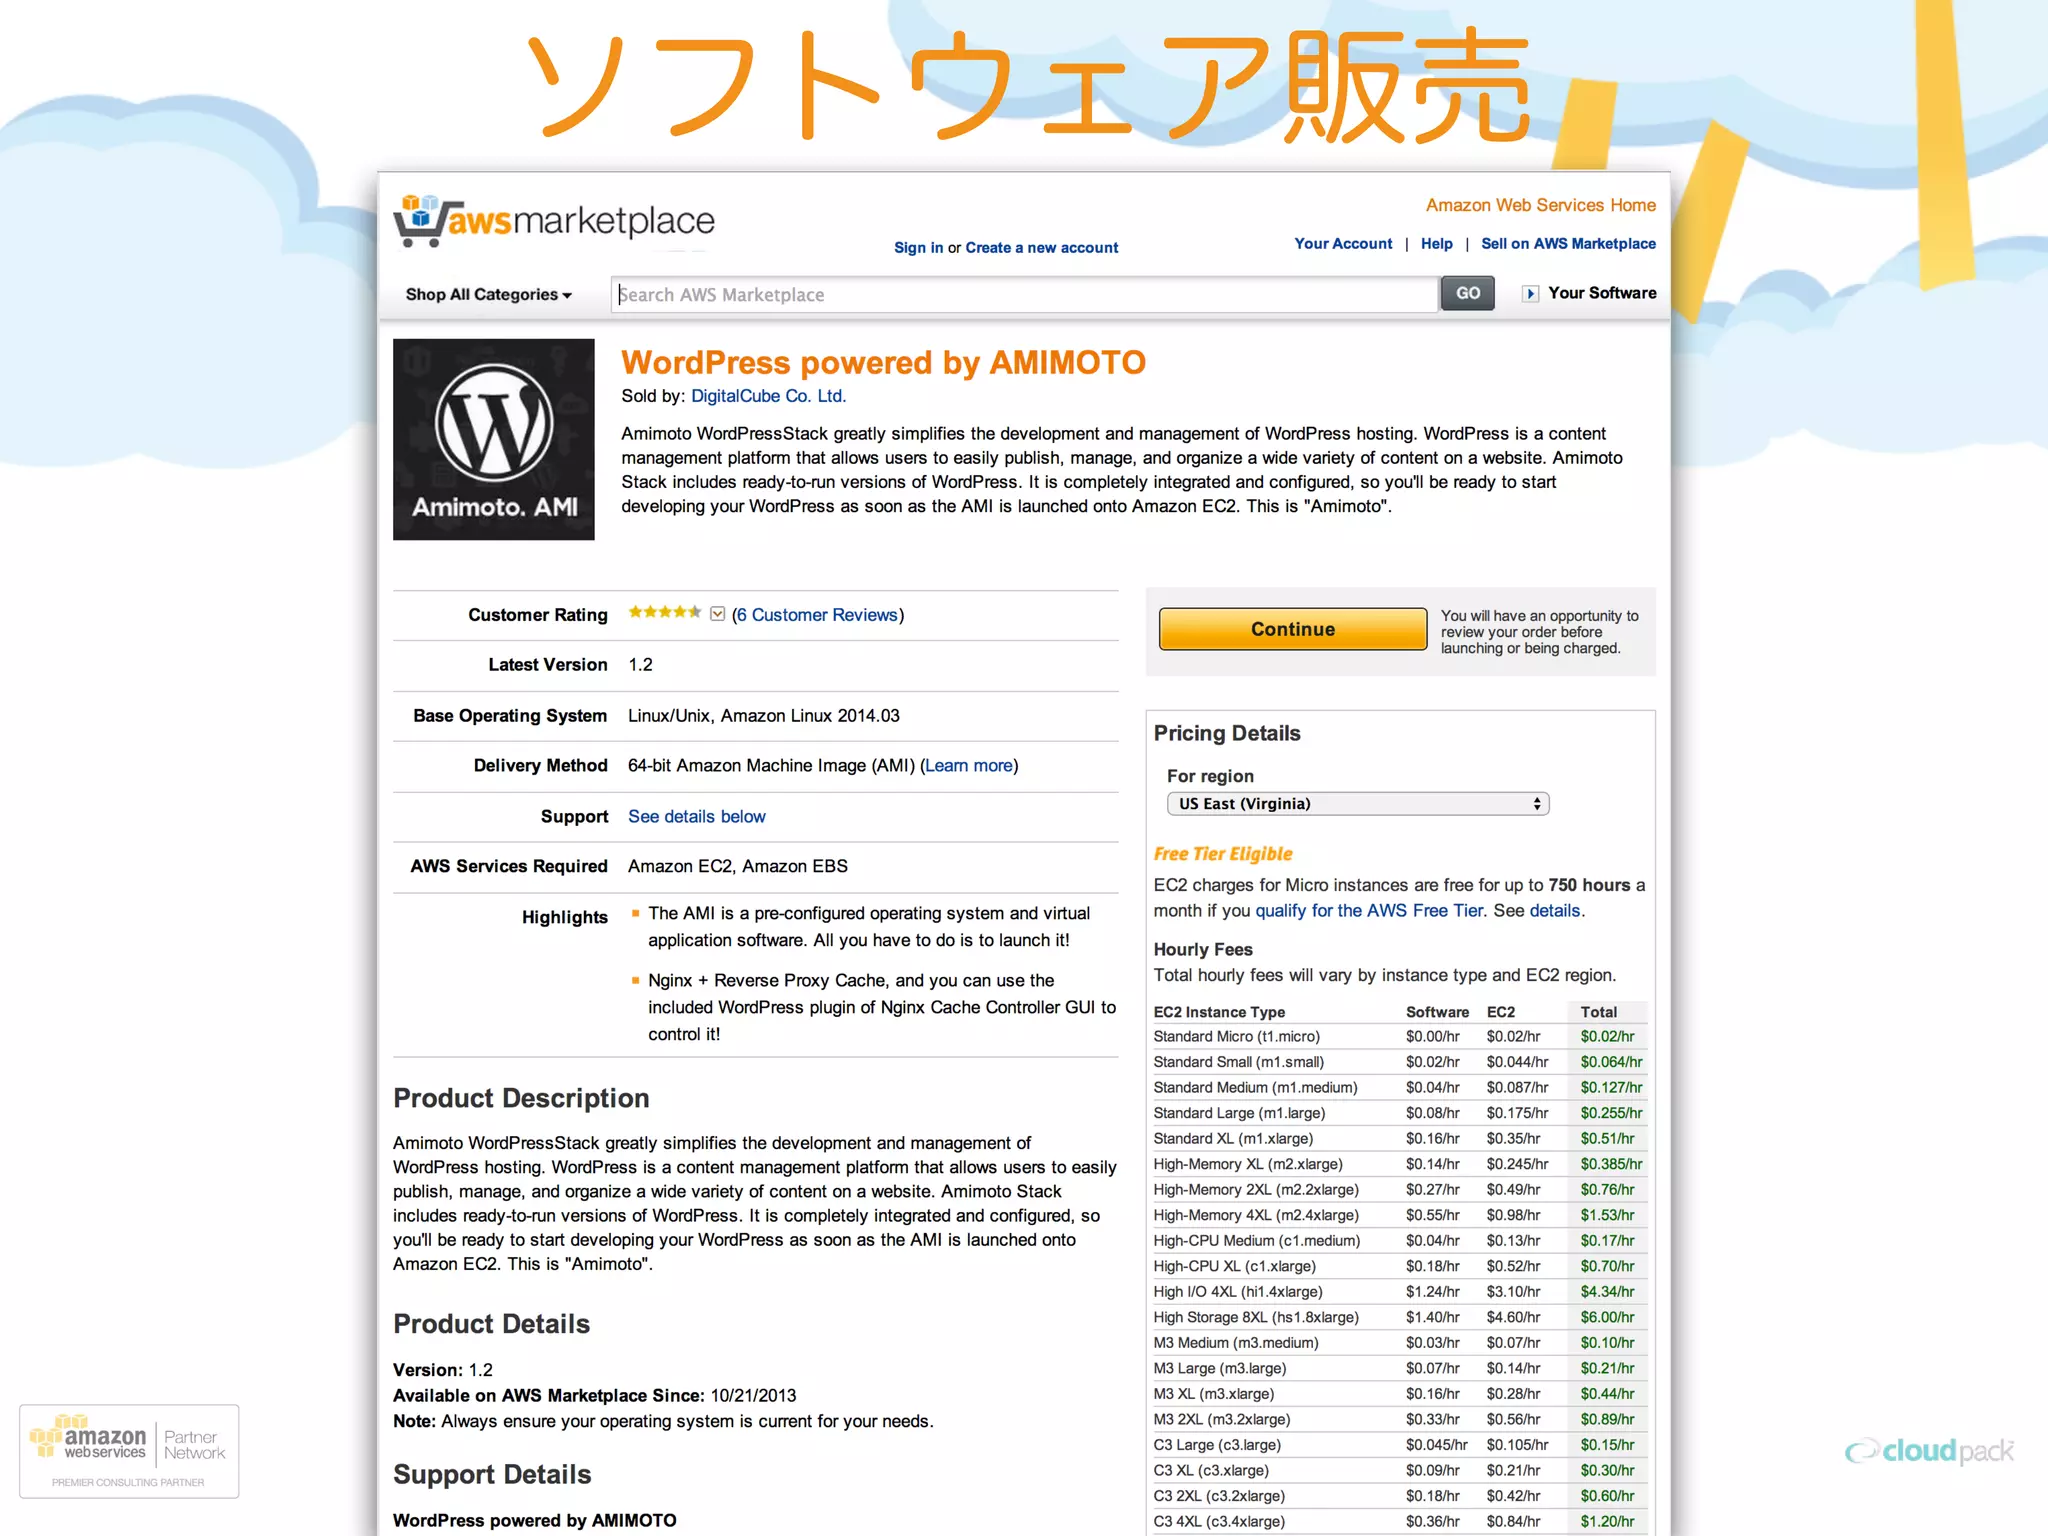The height and width of the screenshot is (1536, 2048).
Task: Click Linux/Unix, Amazon Linux 2014.03 value
Action: [x=764, y=716]
